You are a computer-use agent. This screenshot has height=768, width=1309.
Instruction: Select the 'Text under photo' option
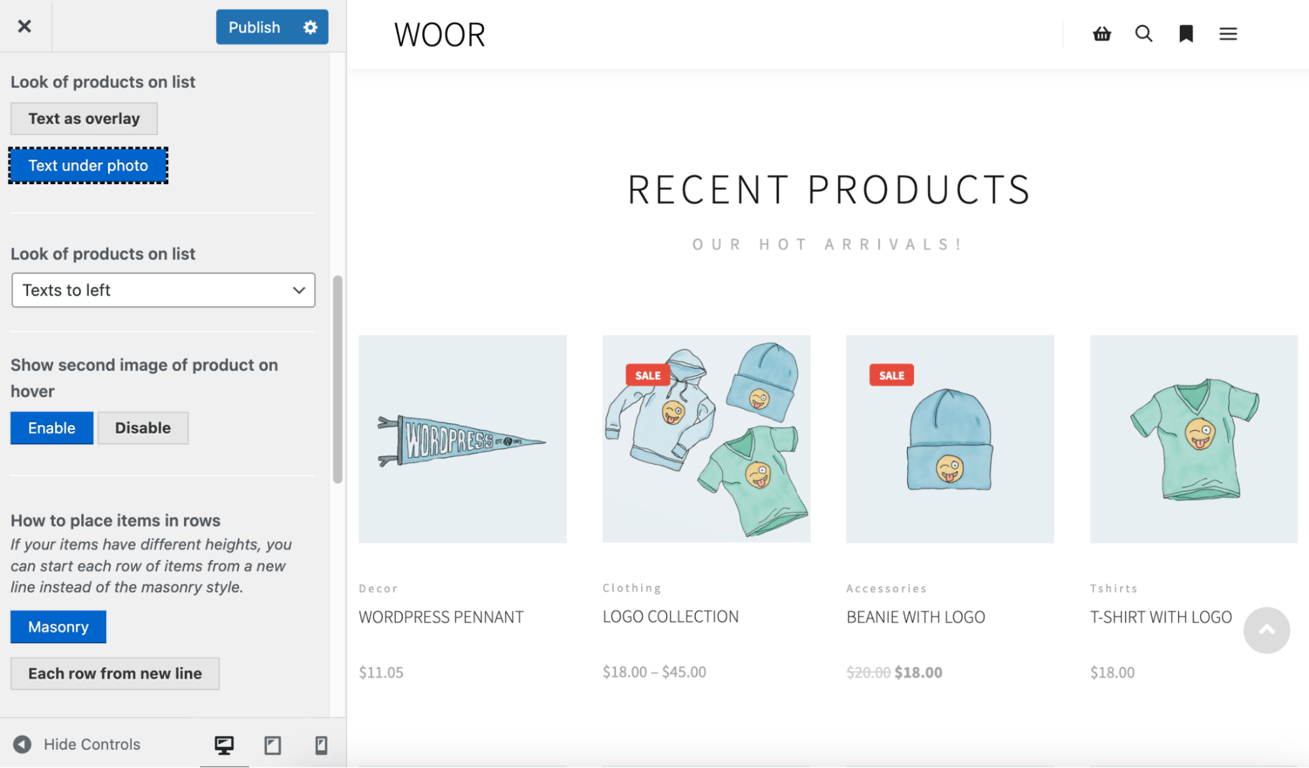pos(88,164)
